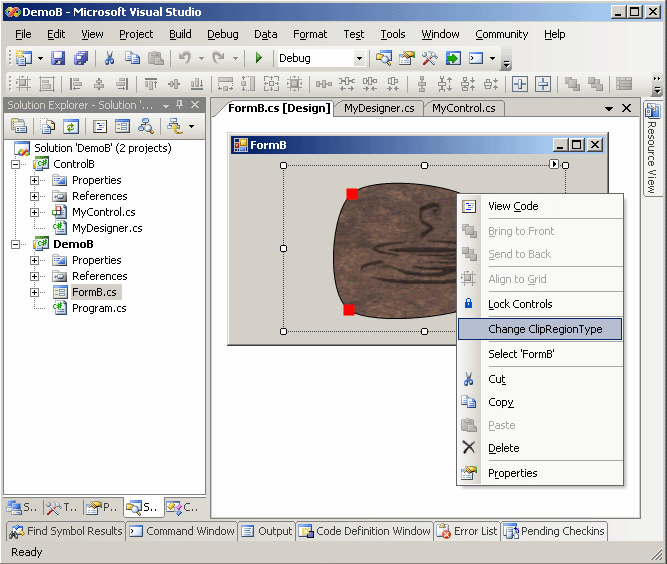Open Code Definition Window tab

click(x=365, y=531)
